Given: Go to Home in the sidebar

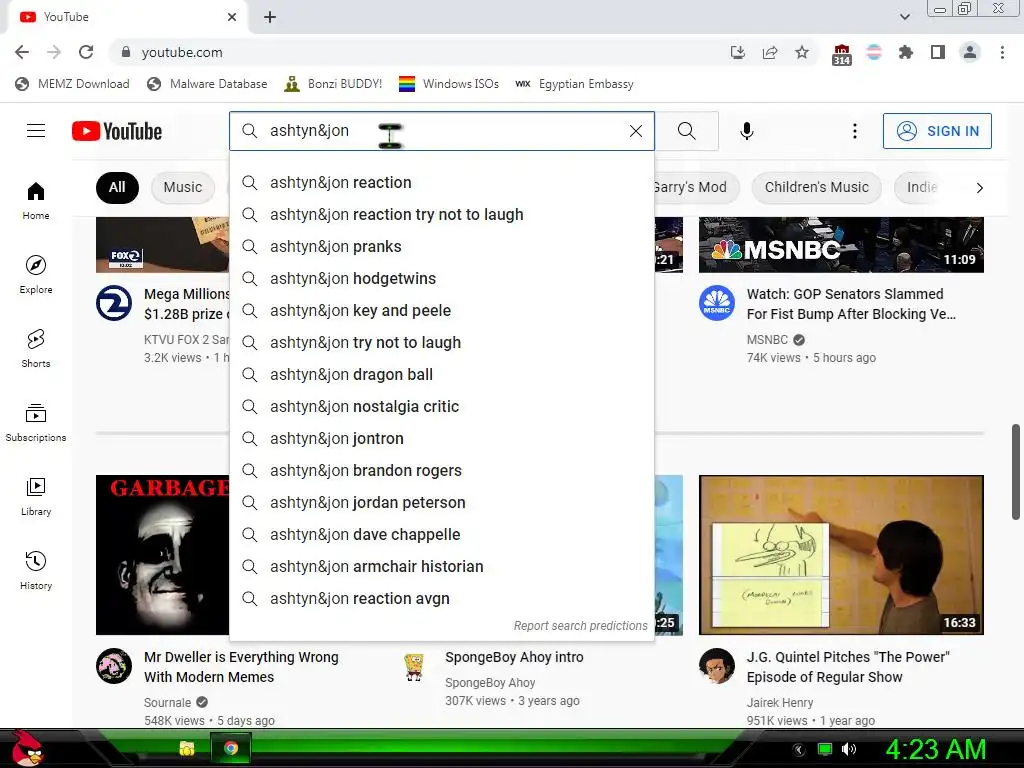Looking at the screenshot, I should pyautogui.click(x=36, y=200).
